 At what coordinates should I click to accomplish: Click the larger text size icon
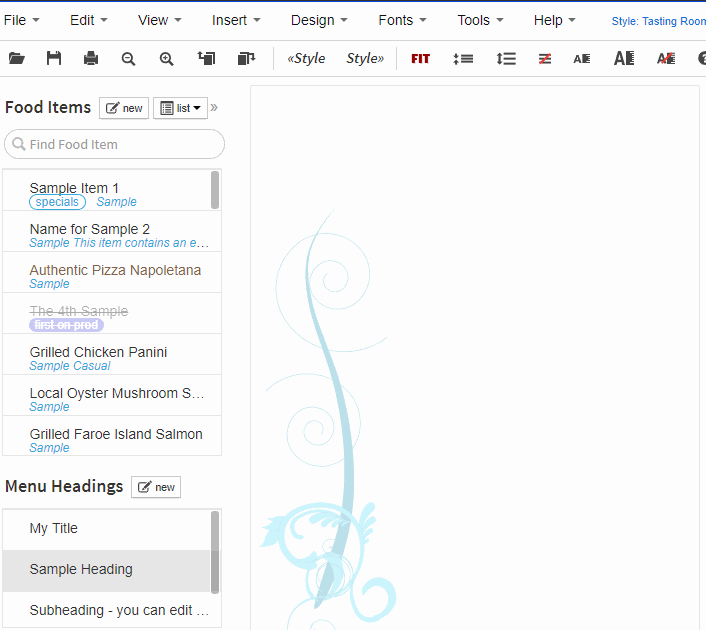[x=624, y=58]
